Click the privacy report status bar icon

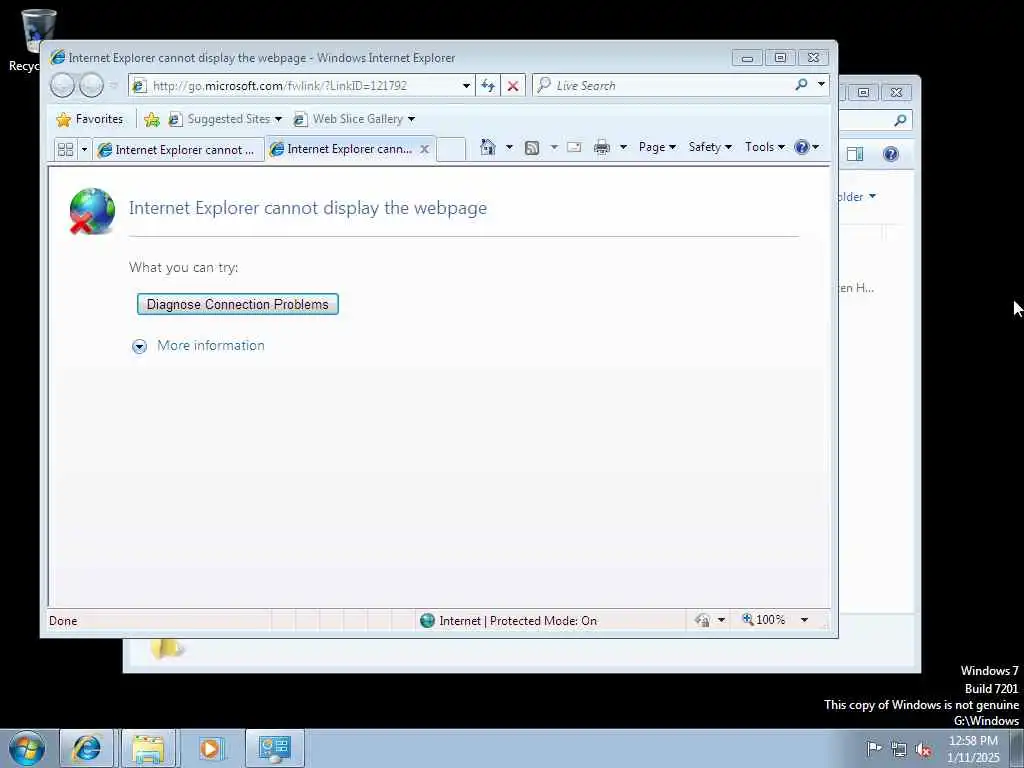(x=703, y=620)
